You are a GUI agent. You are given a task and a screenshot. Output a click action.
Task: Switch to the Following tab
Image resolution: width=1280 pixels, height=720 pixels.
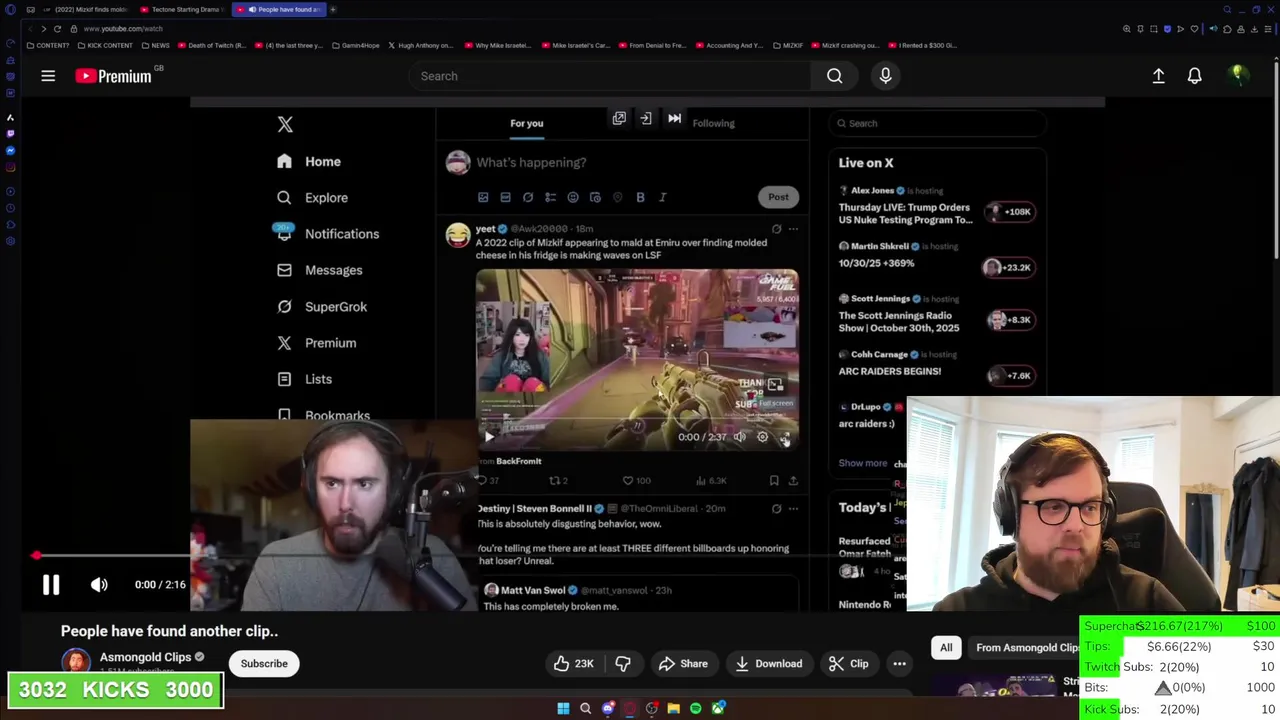pos(713,123)
